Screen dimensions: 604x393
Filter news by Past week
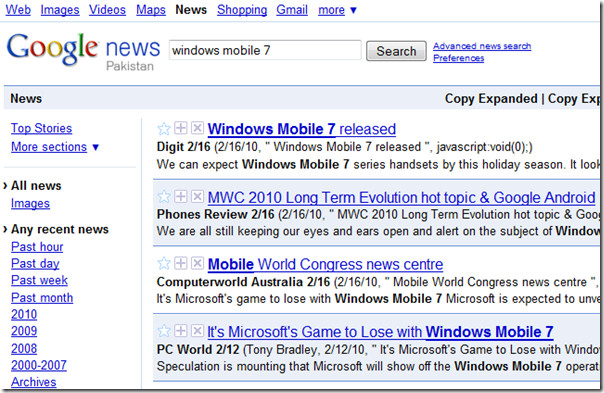tap(39, 280)
